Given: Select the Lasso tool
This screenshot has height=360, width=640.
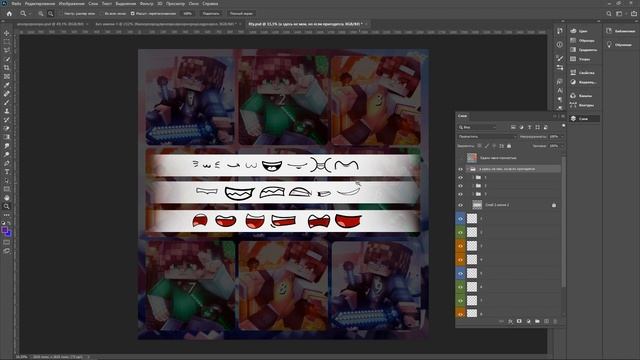Looking at the screenshot, I should click(x=7, y=50).
